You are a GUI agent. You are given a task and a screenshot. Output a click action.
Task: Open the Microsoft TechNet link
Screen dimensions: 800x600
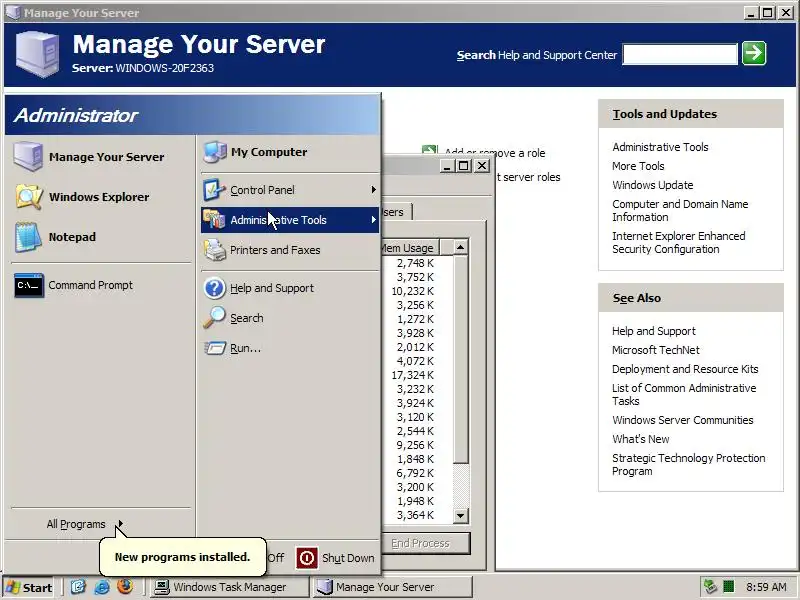[x=656, y=350]
